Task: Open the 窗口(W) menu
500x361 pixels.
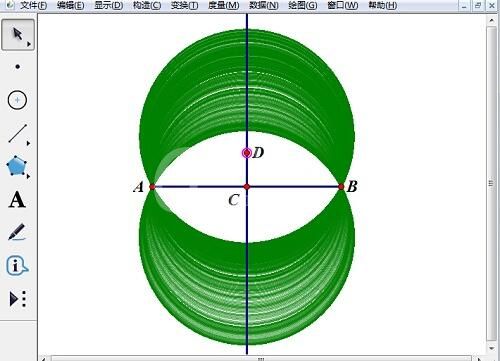Action: click(342, 5)
